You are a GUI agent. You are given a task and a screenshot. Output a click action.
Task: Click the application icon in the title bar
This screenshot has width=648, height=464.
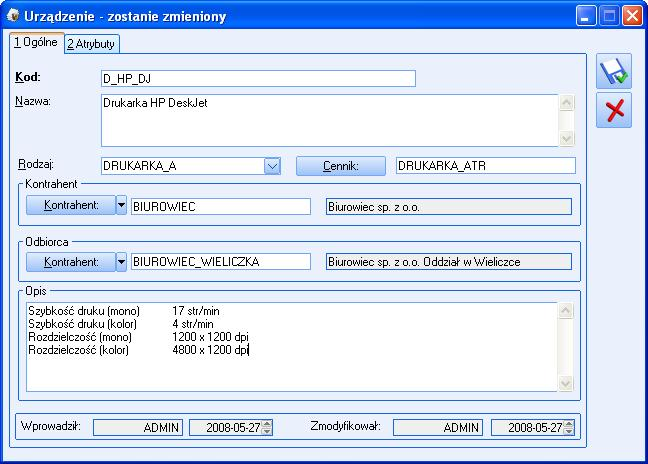(13, 16)
